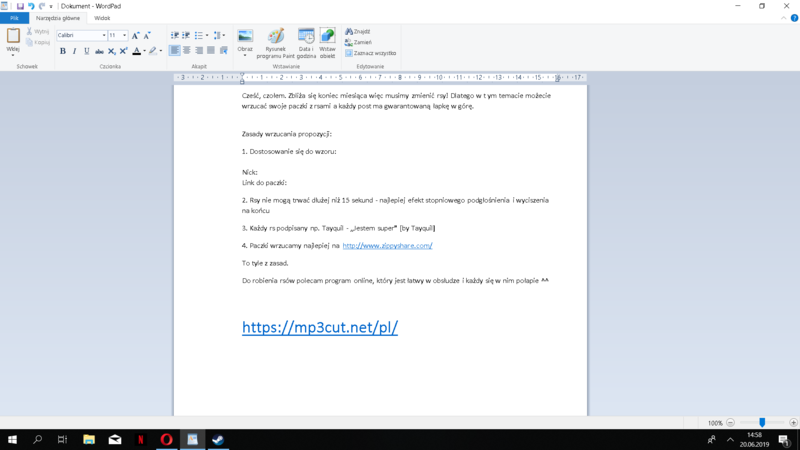Apply the black text color swatch
Screen dimensions: 800x450
(136, 51)
